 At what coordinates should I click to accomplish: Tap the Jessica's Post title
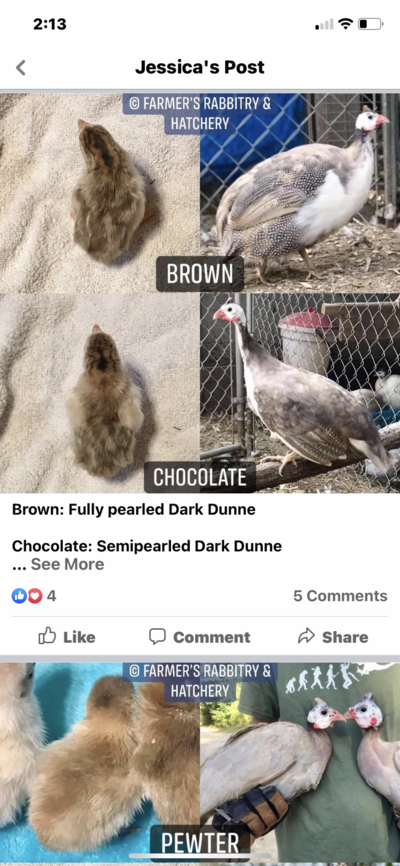[200, 67]
